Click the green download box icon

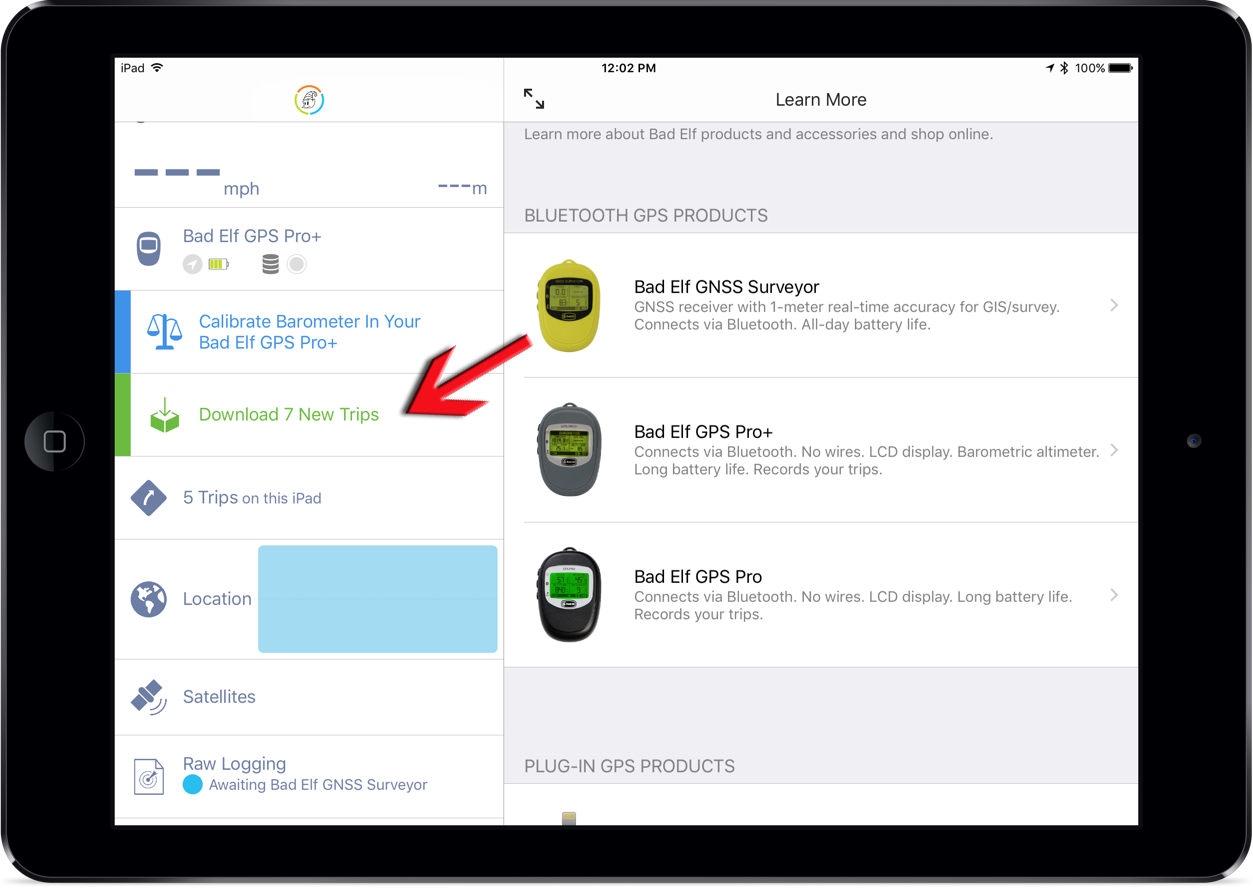pyautogui.click(x=165, y=415)
